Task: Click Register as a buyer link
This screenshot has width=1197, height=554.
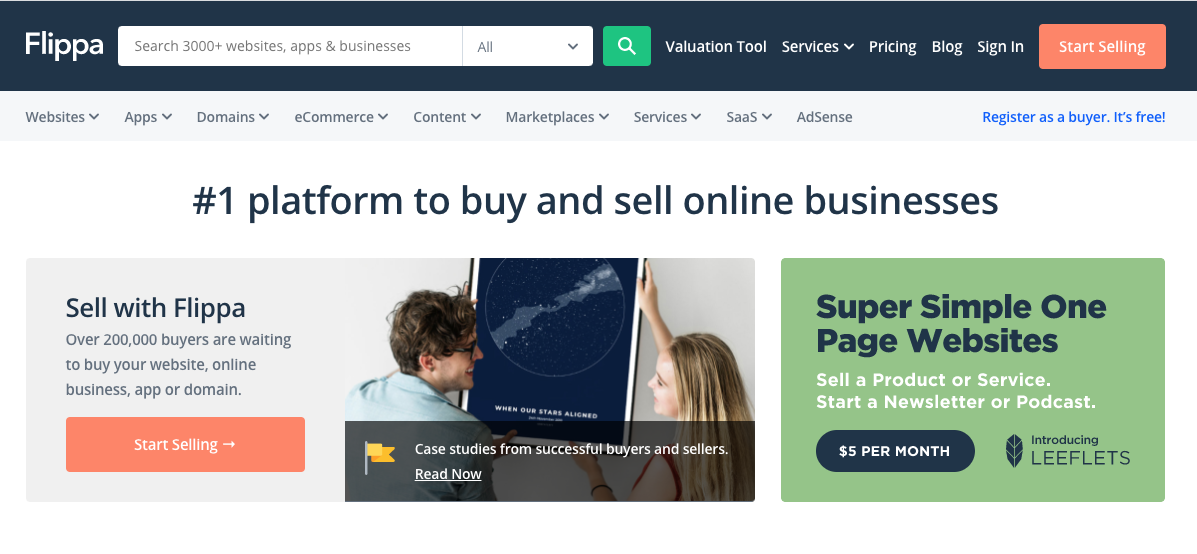Action: (x=1073, y=117)
